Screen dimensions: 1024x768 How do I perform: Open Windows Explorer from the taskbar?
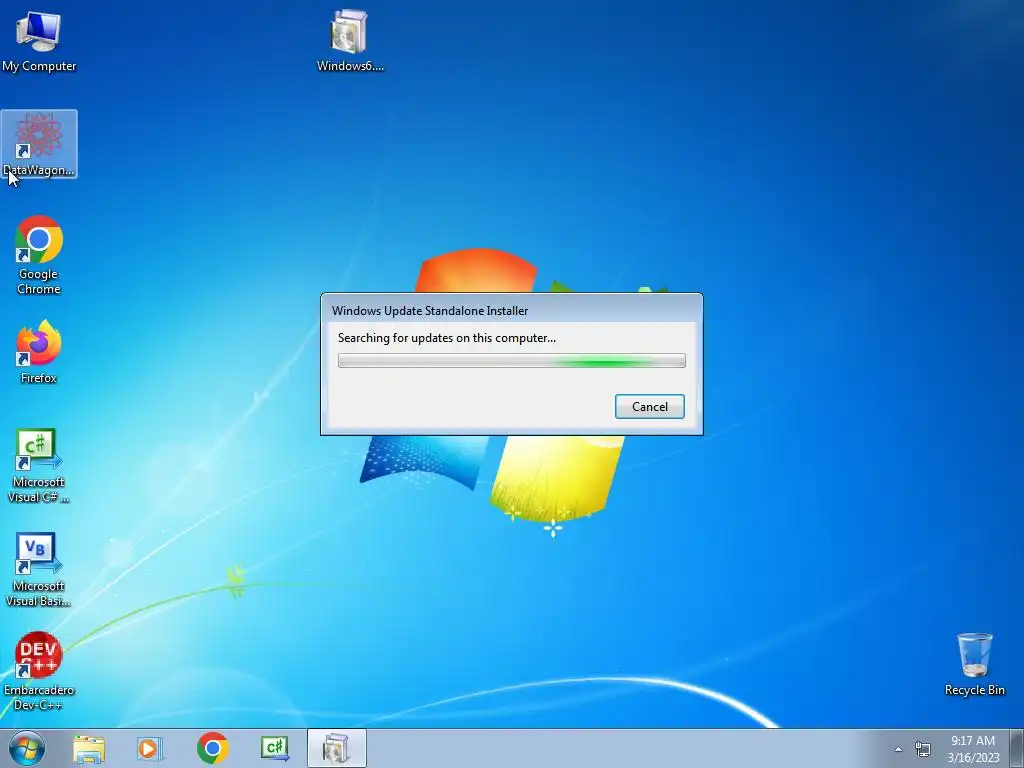coord(89,748)
